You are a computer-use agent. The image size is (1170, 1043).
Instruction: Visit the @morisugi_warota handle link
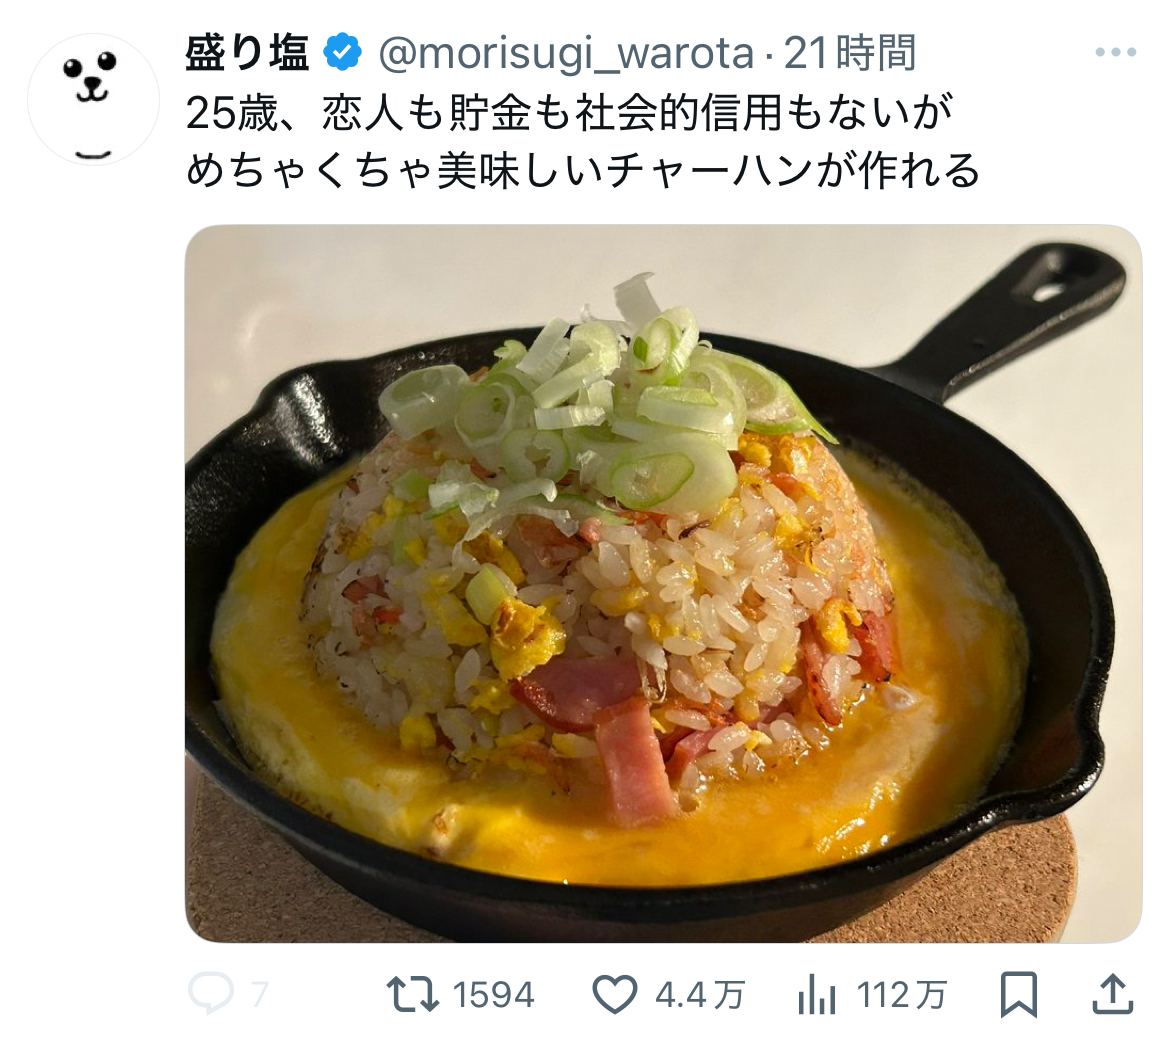click(x=566, y=53)
